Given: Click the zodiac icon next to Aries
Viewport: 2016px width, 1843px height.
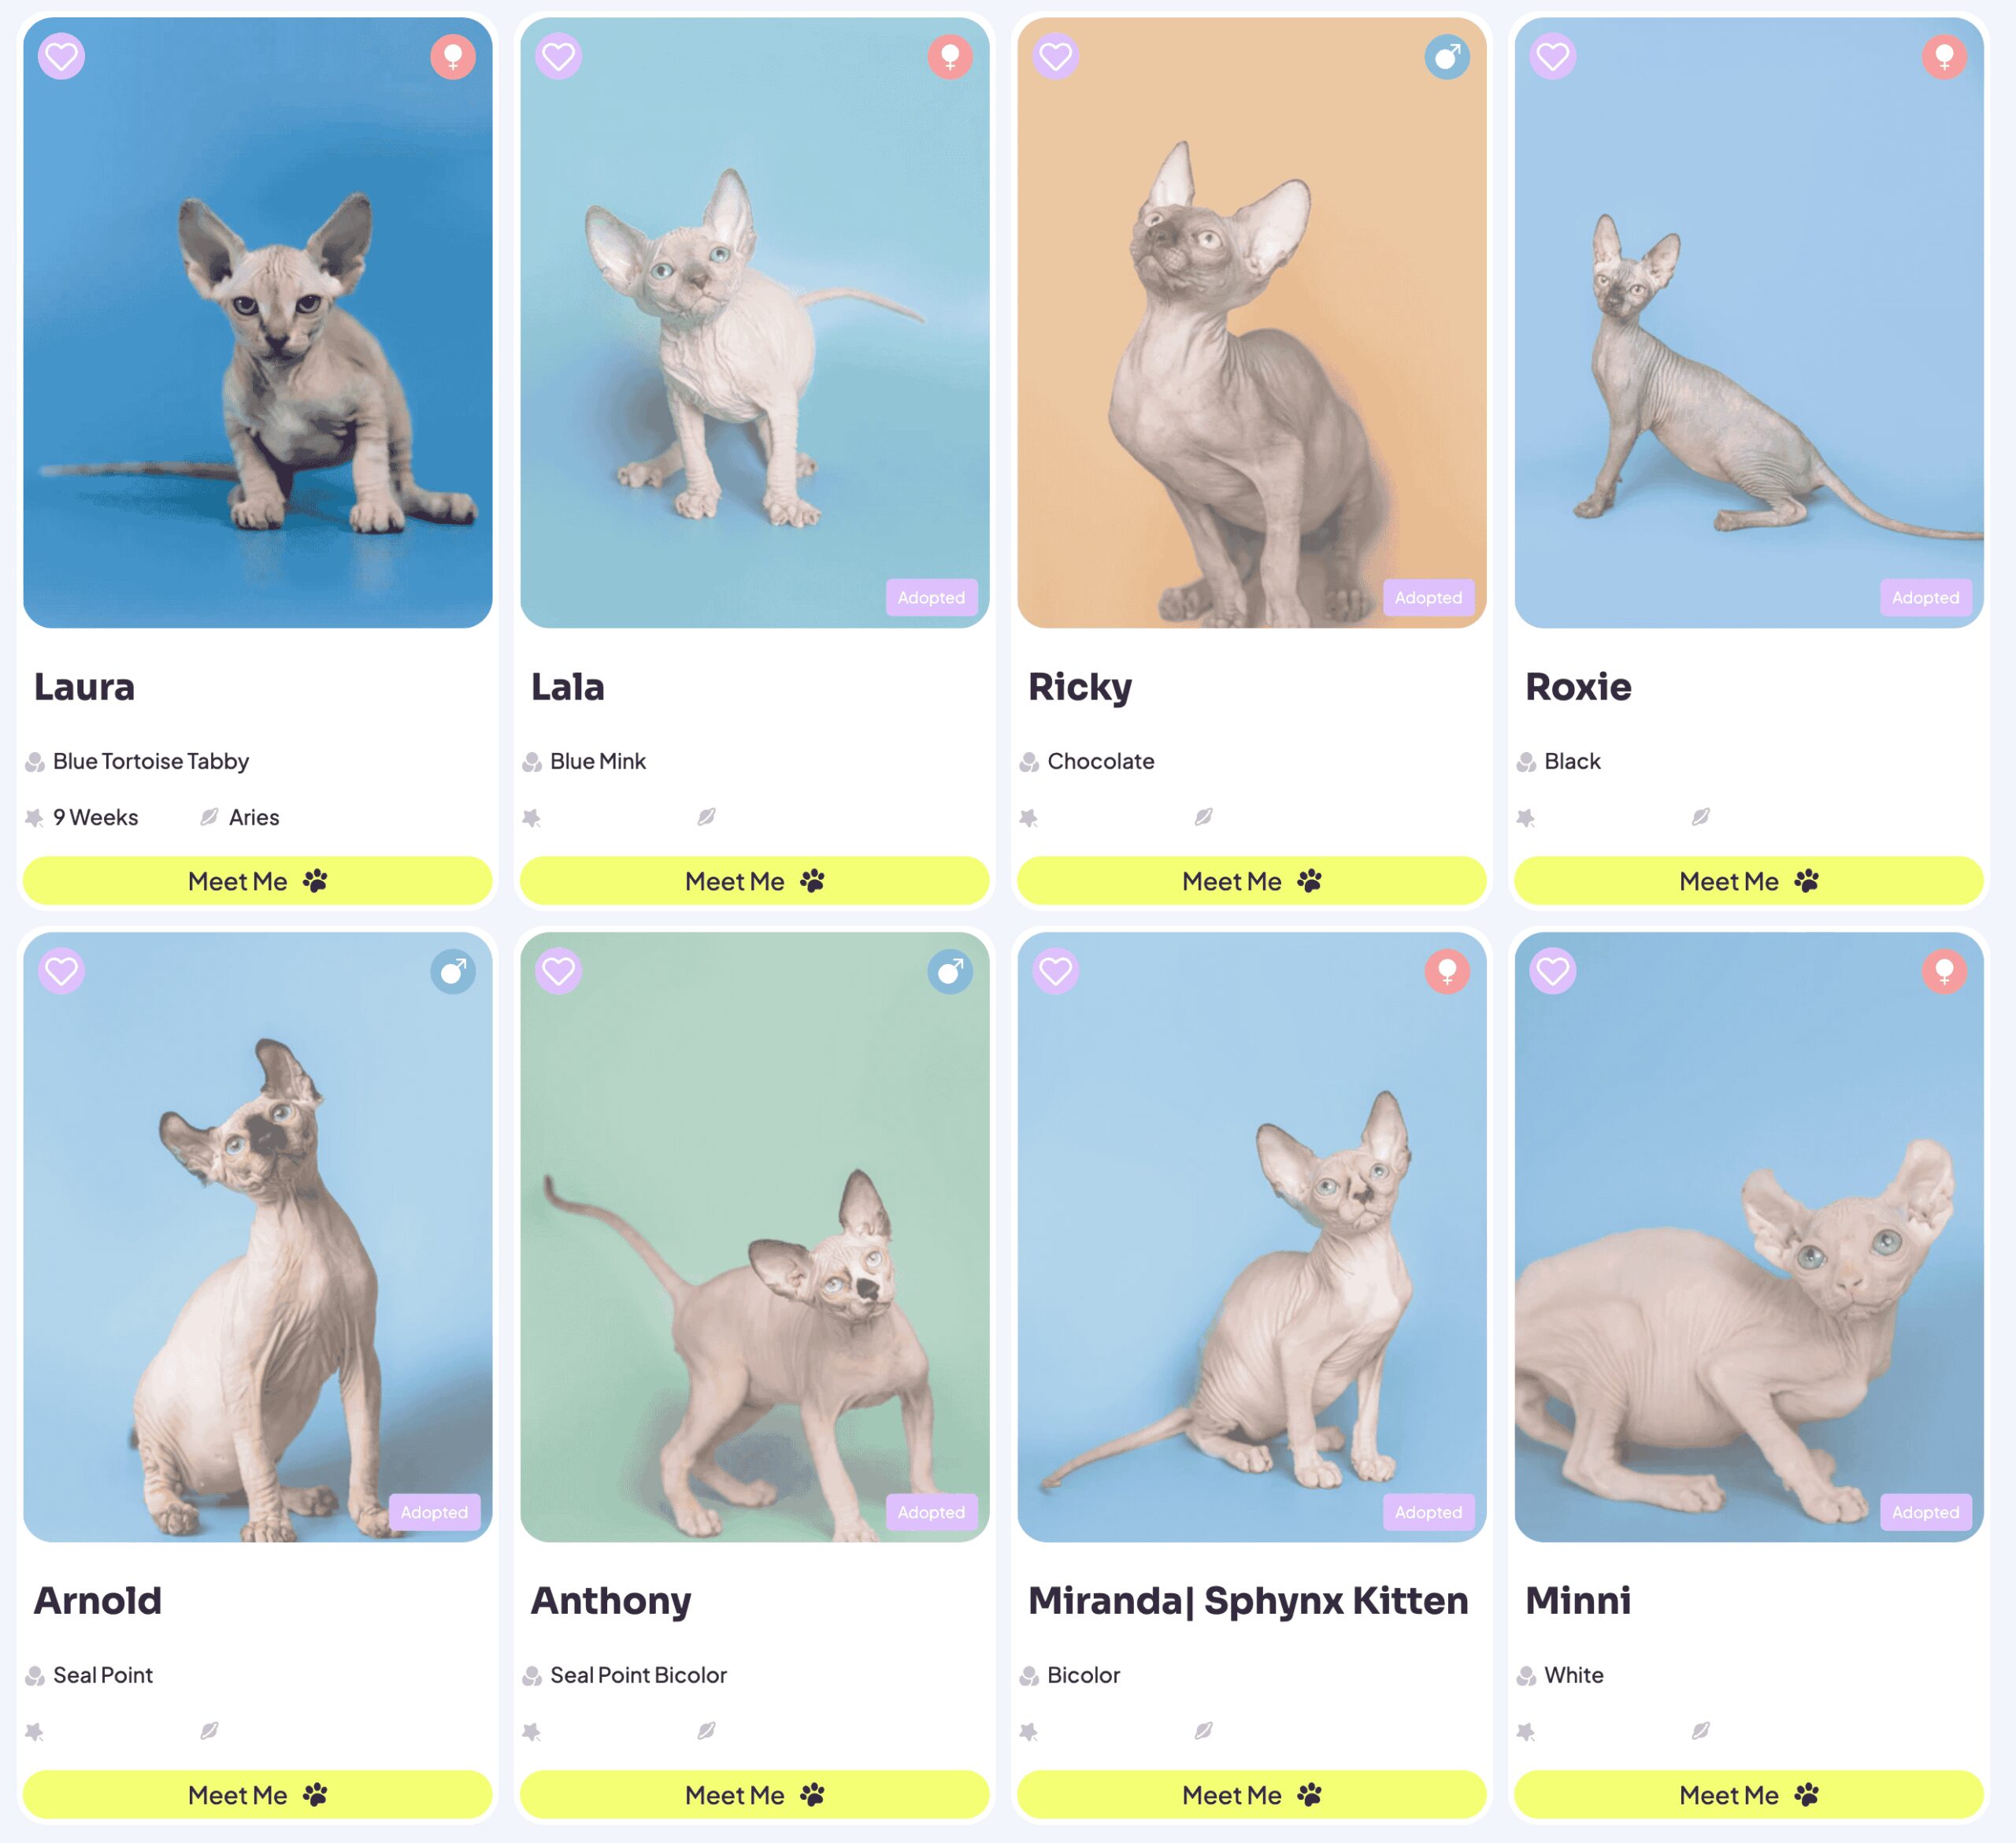Looking at the screenshot, I should coord(209,817).
